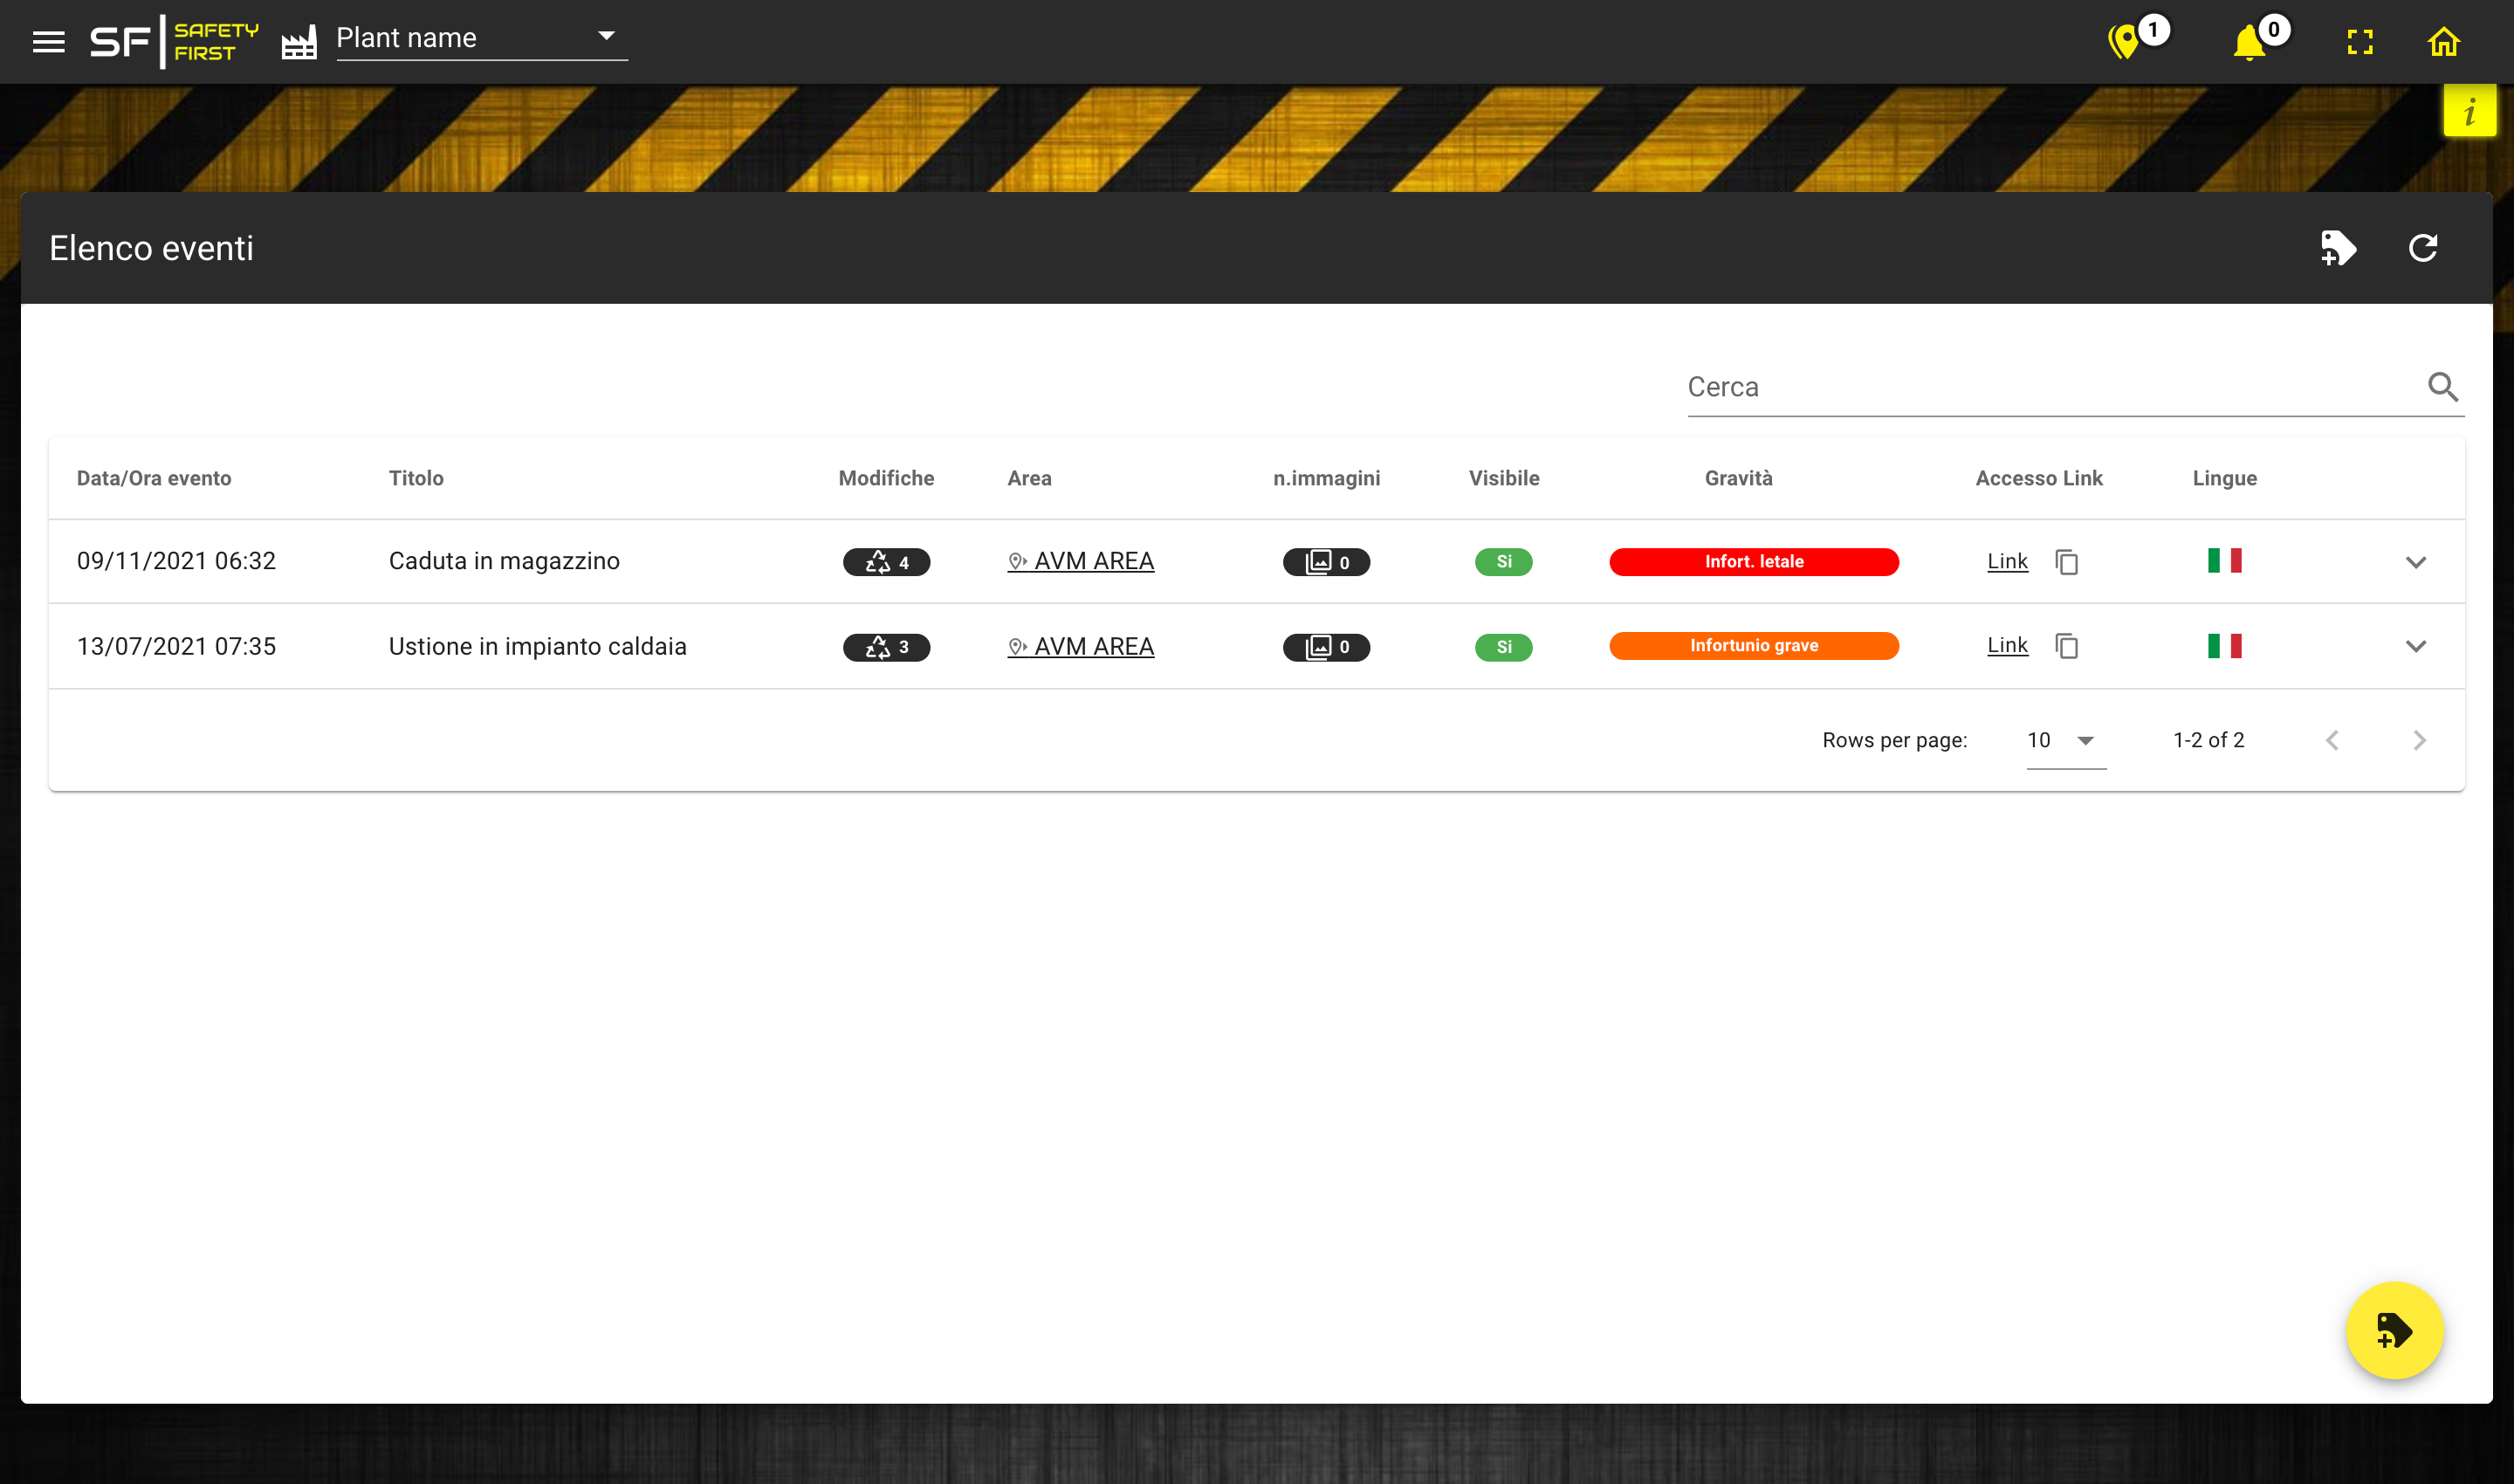Toggle Visibile Si badge for Caduta row
Image resolution: width=2514 pixels, height=1484 pixels.
coord(1503,562)
